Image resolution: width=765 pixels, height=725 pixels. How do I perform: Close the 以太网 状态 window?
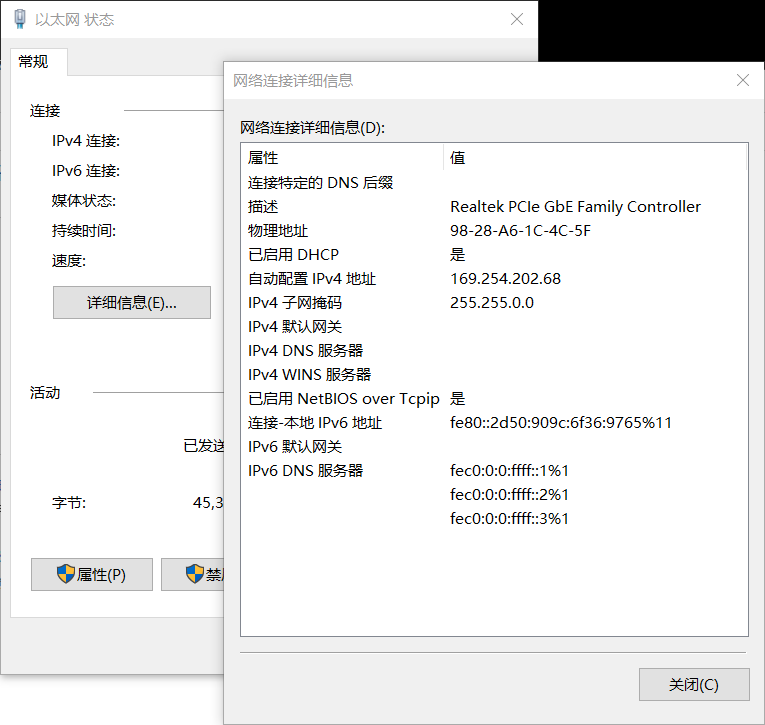(x=517, y=19)
